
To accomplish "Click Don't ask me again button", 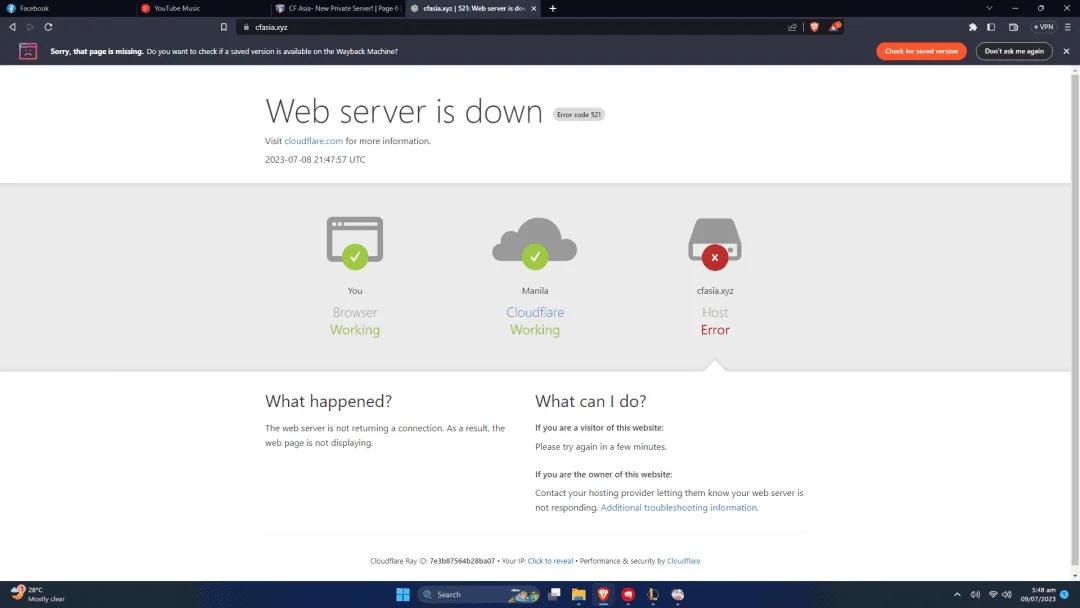I will (x=1014, y=51).
